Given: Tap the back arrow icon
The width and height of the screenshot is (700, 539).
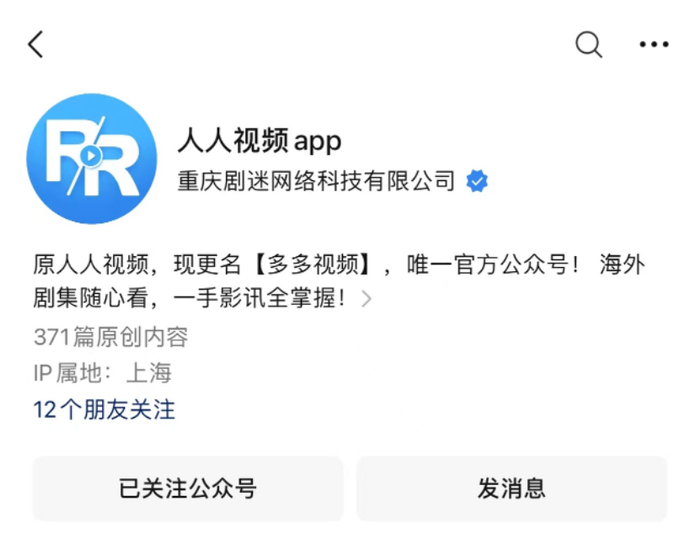Looking at the screenshot, I should [37, 44].
